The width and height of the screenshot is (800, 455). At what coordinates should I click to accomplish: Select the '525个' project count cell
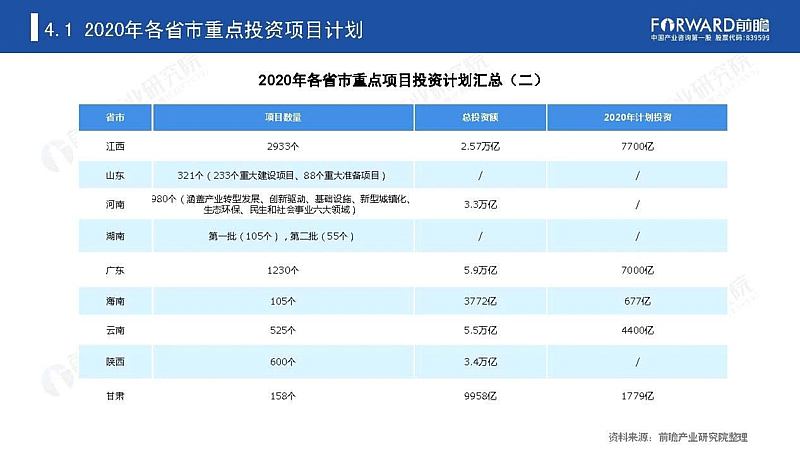tap(283, 330)
